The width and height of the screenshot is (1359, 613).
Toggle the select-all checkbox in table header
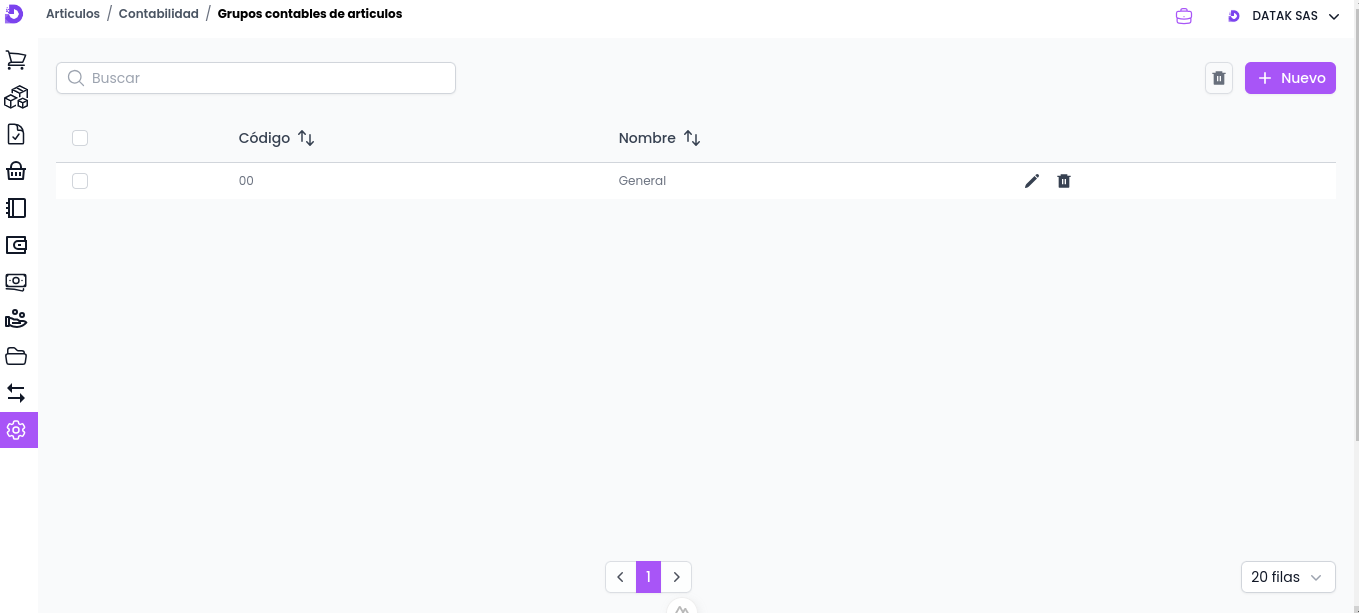[80, 138]
